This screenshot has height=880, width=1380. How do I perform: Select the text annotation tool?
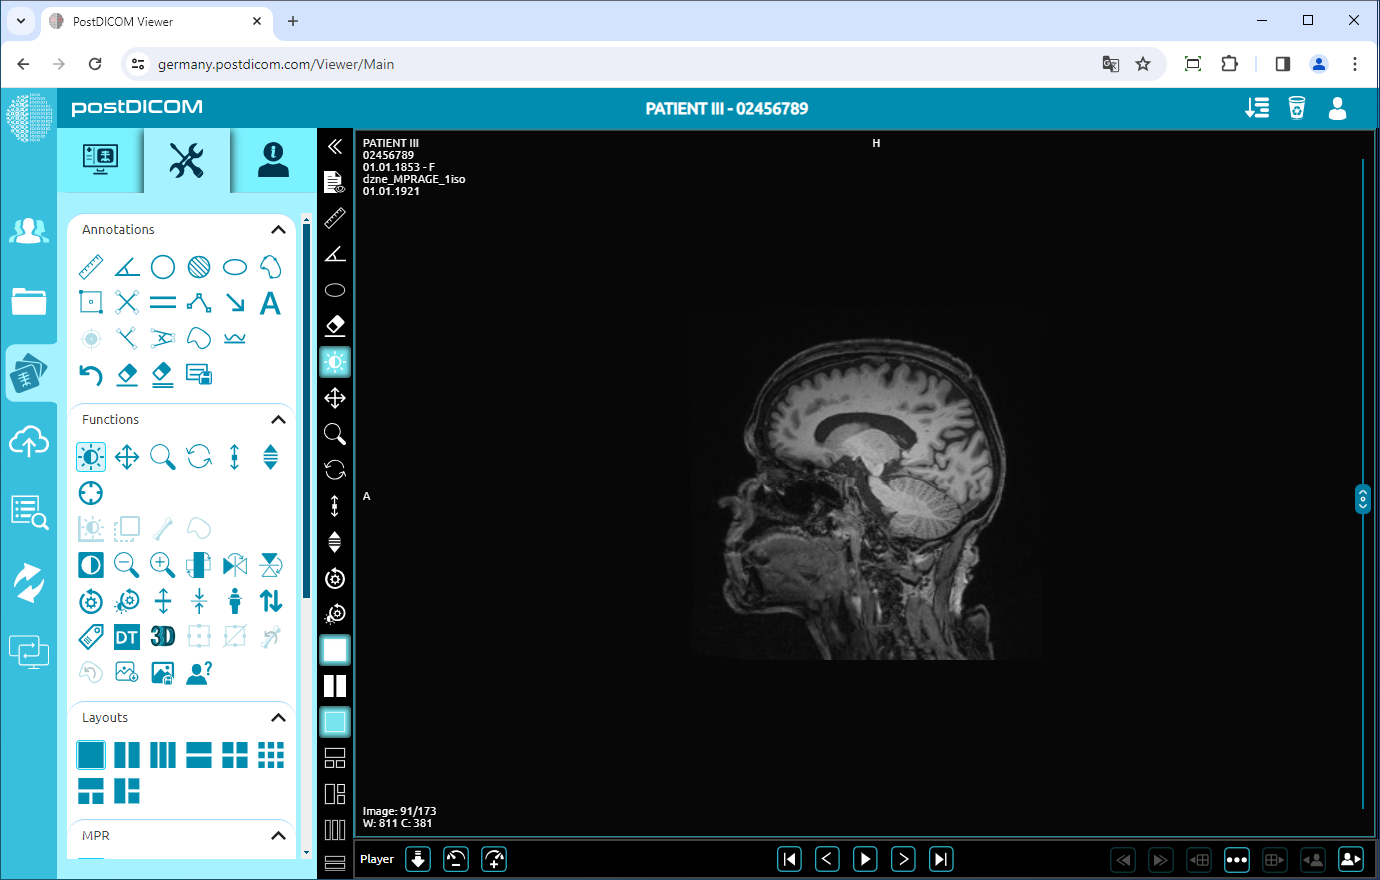tap(270, 302)
